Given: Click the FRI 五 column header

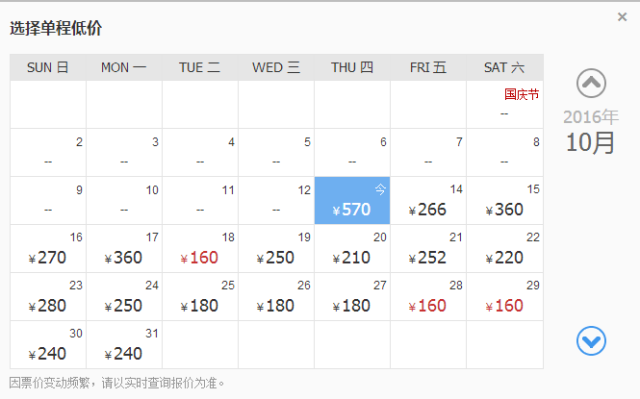Looking at the screenshot, I should [x=428, y=67].
